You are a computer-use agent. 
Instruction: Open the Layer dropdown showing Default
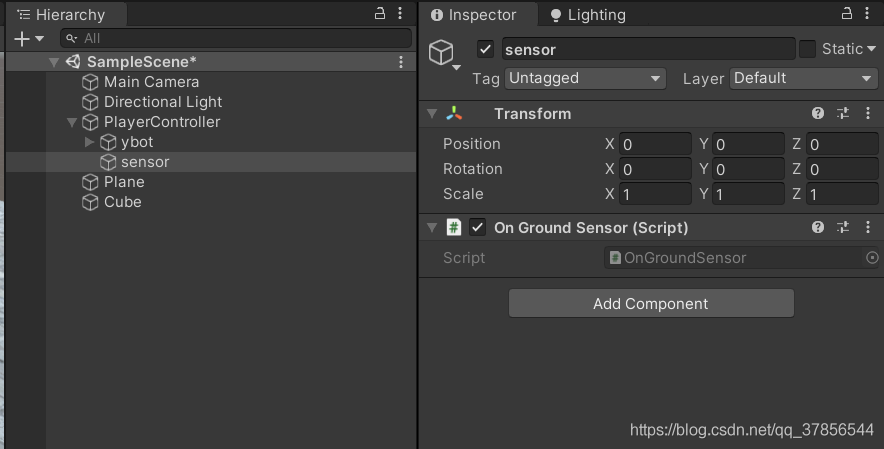click(x=804, y=78)
